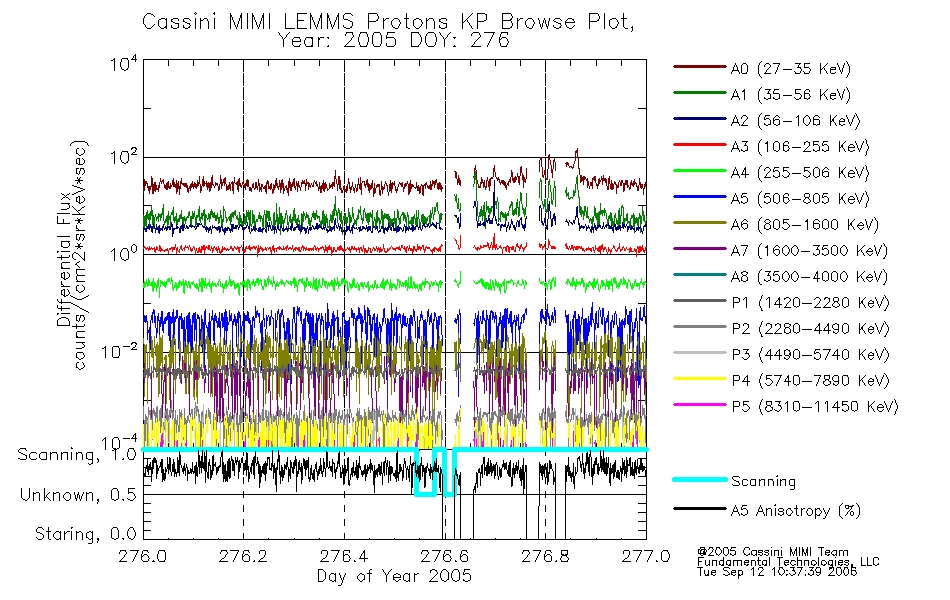
Task: Click the Fundamental Technologies, LLC credit text
Action: pos(788,562)
